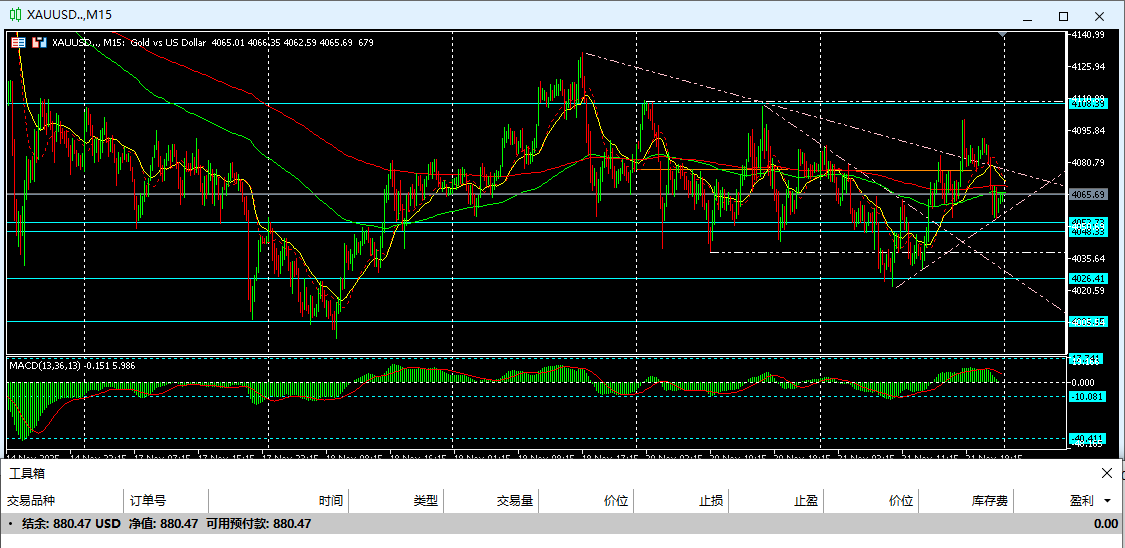Close the XAUUSD M15 chart window
Viewport: 1125px width, 548px height.
pyautogui.click(x=1100, y=16)
